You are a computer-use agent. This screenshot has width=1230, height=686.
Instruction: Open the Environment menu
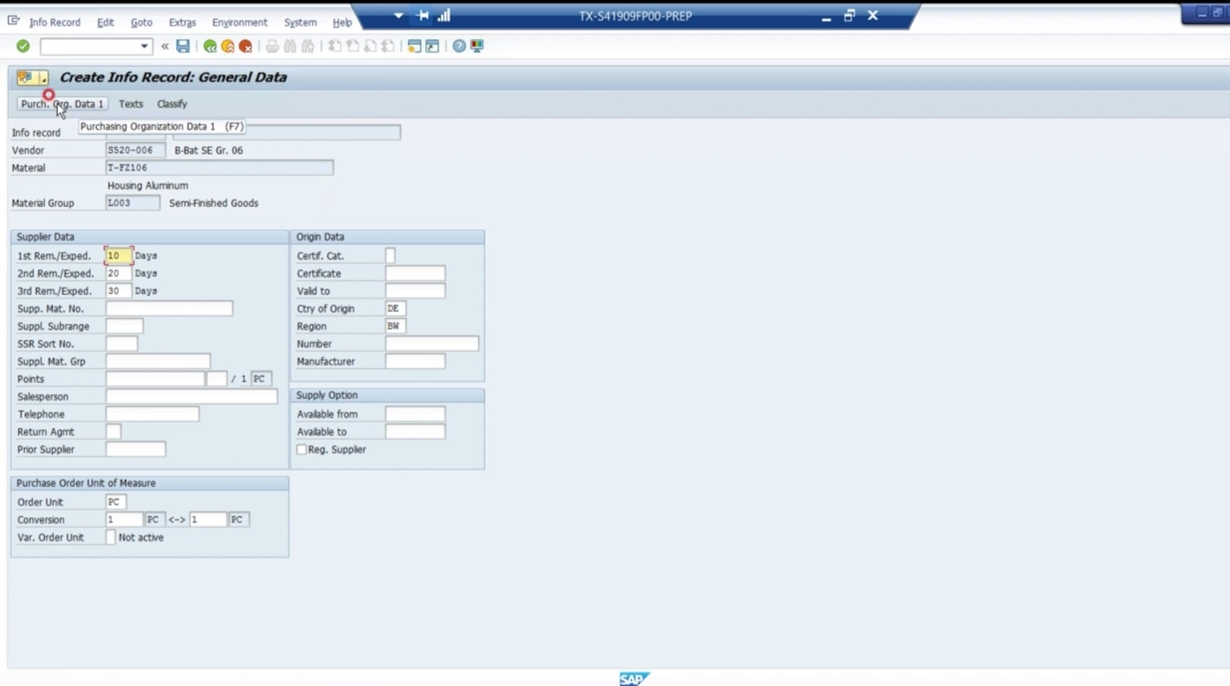coord(239,22)
